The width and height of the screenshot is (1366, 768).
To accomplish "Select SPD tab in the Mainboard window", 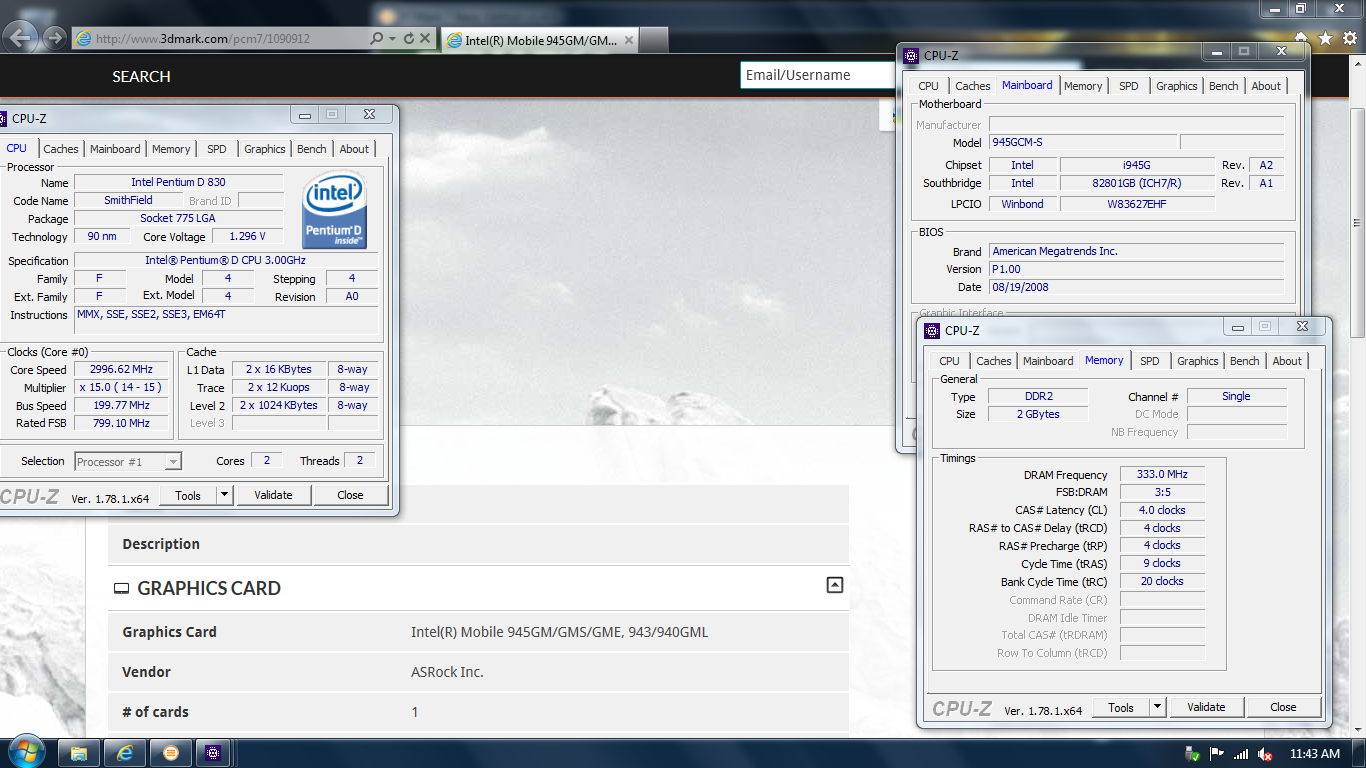I will 1129,86.
